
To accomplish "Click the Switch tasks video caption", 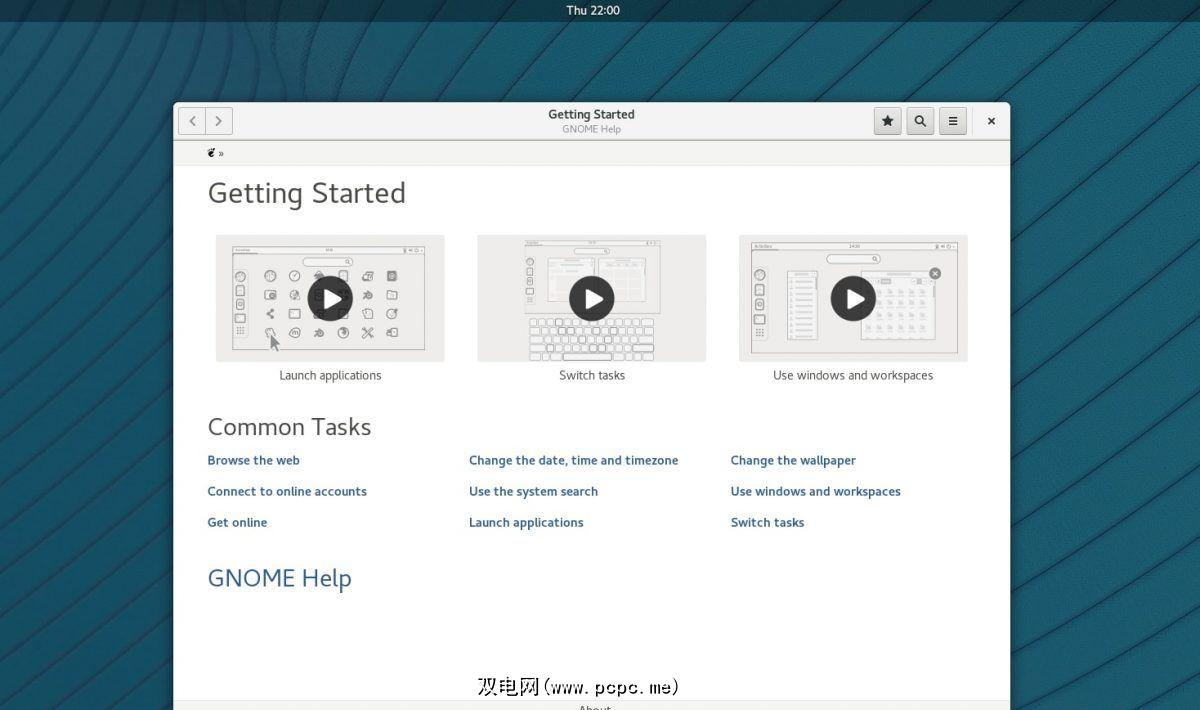I will (x=592, y=375).
